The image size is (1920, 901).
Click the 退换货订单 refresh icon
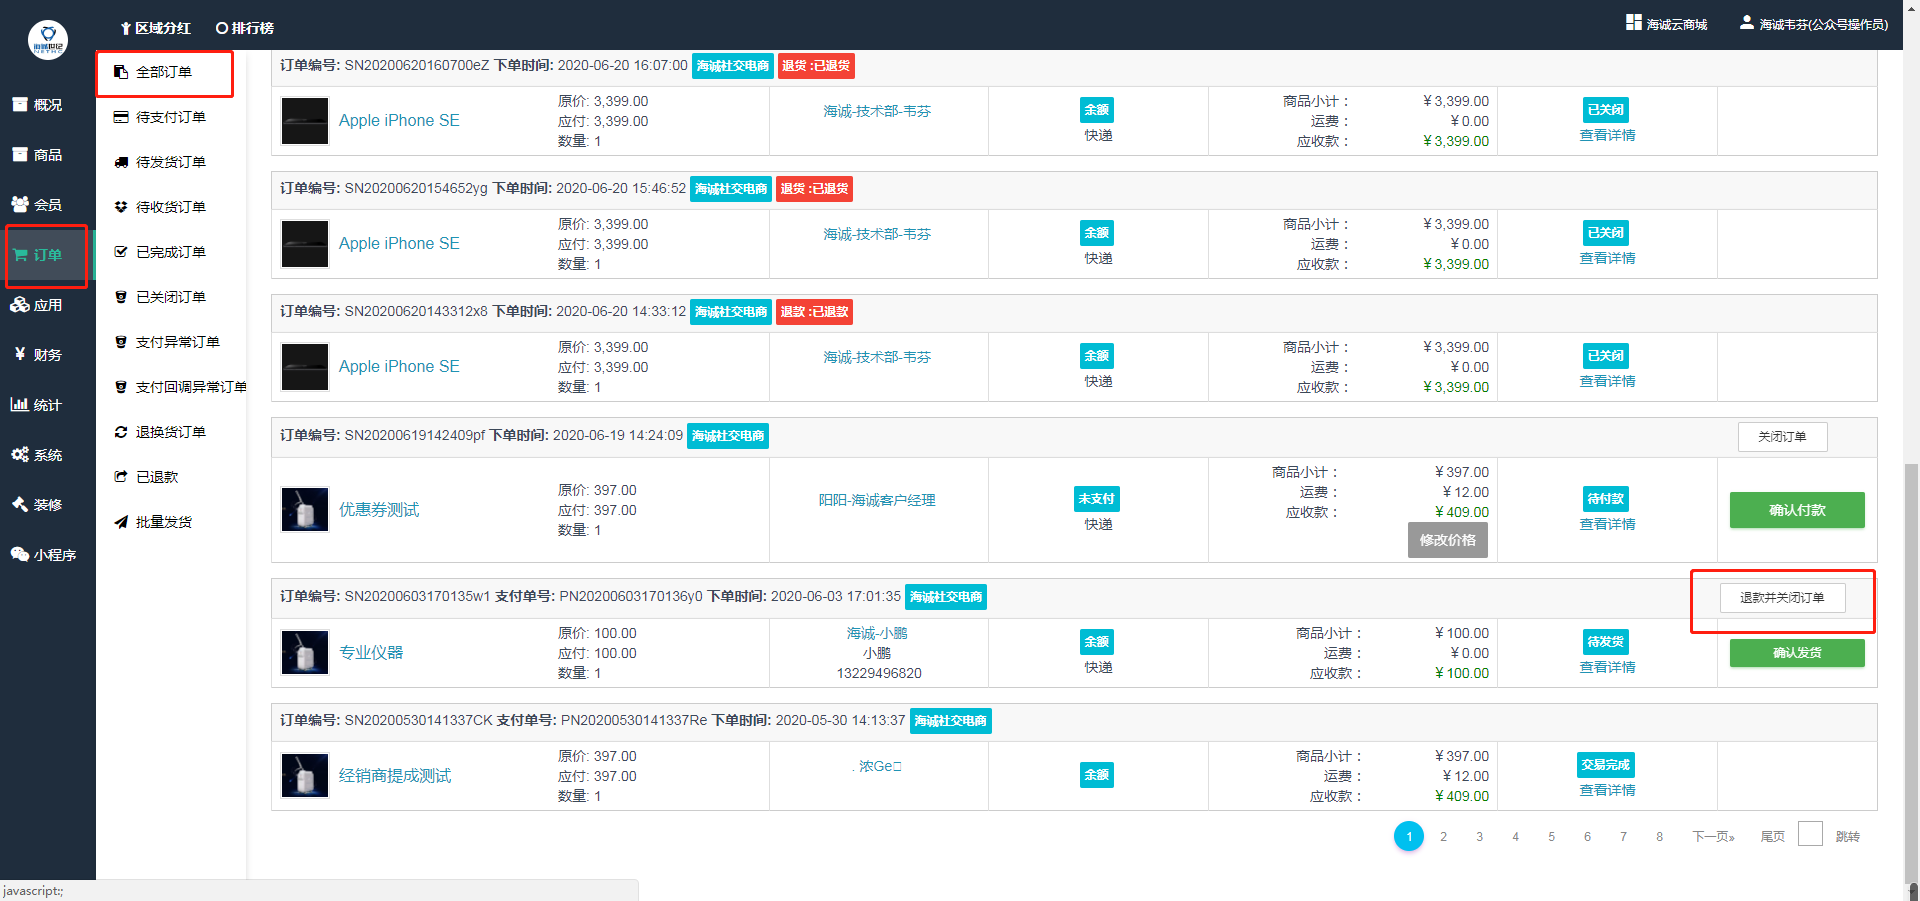pos(121,432)
